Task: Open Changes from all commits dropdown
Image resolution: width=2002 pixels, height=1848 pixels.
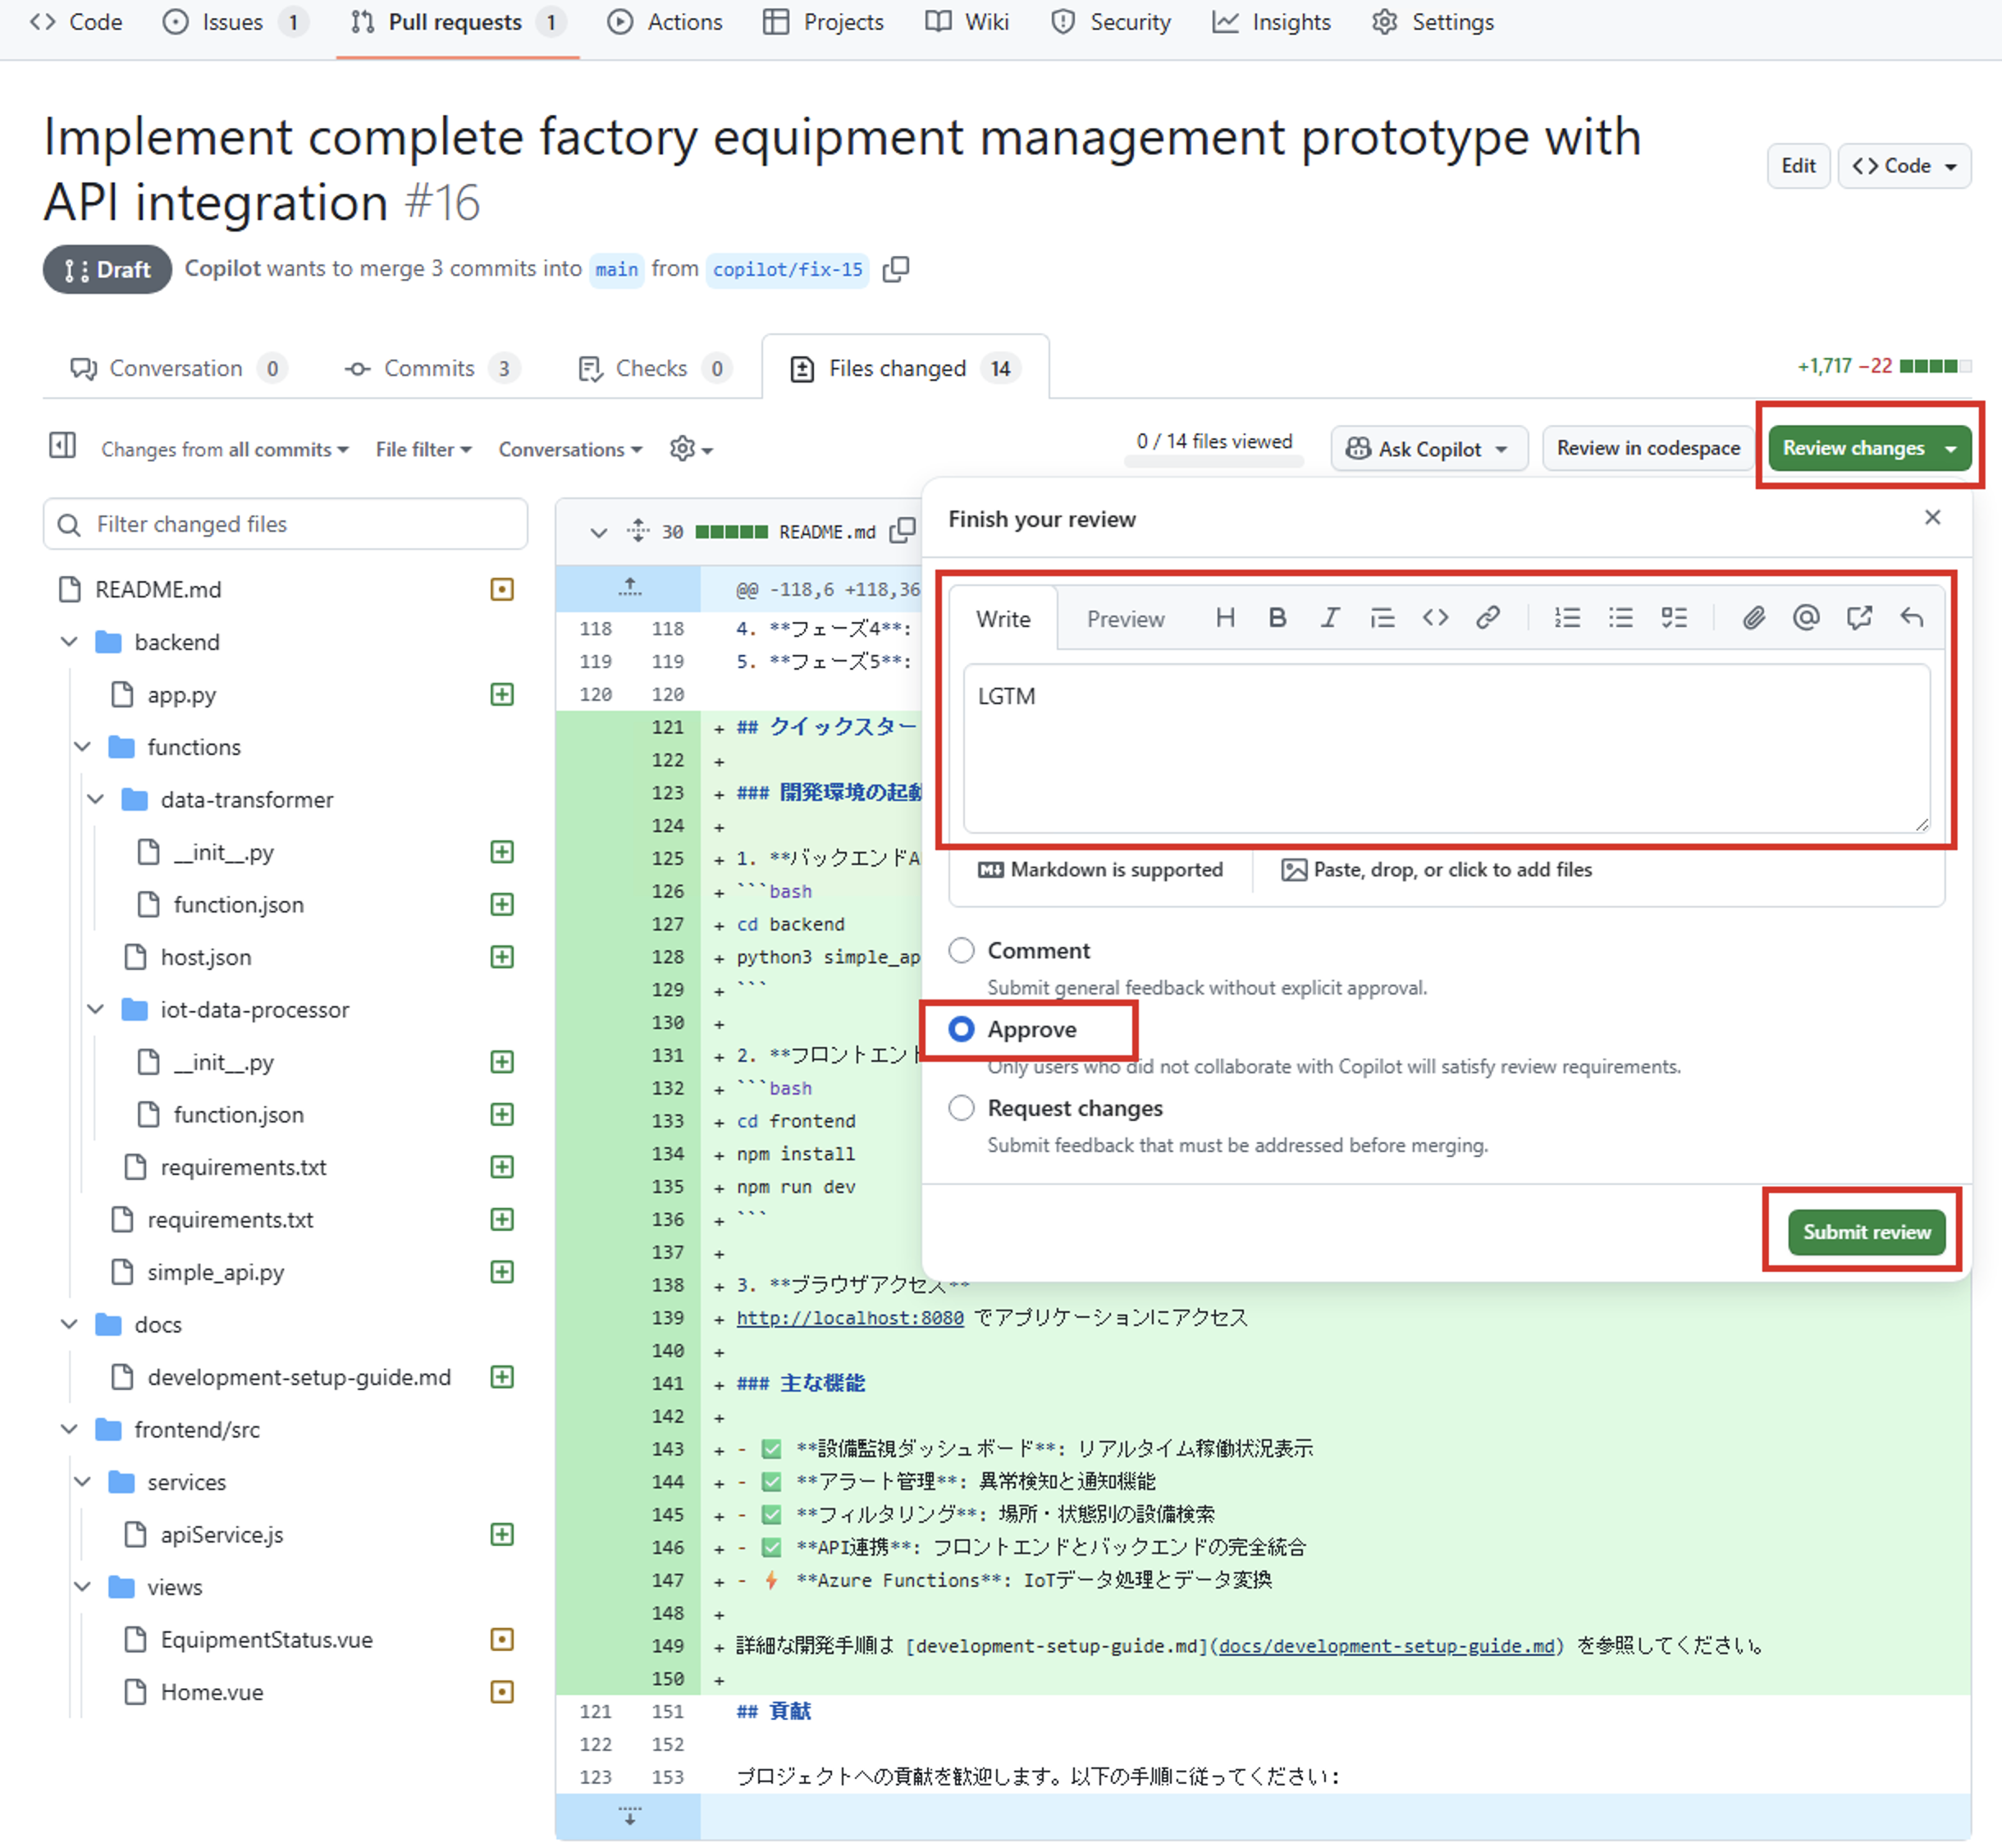Action: [x=225, y=450]
